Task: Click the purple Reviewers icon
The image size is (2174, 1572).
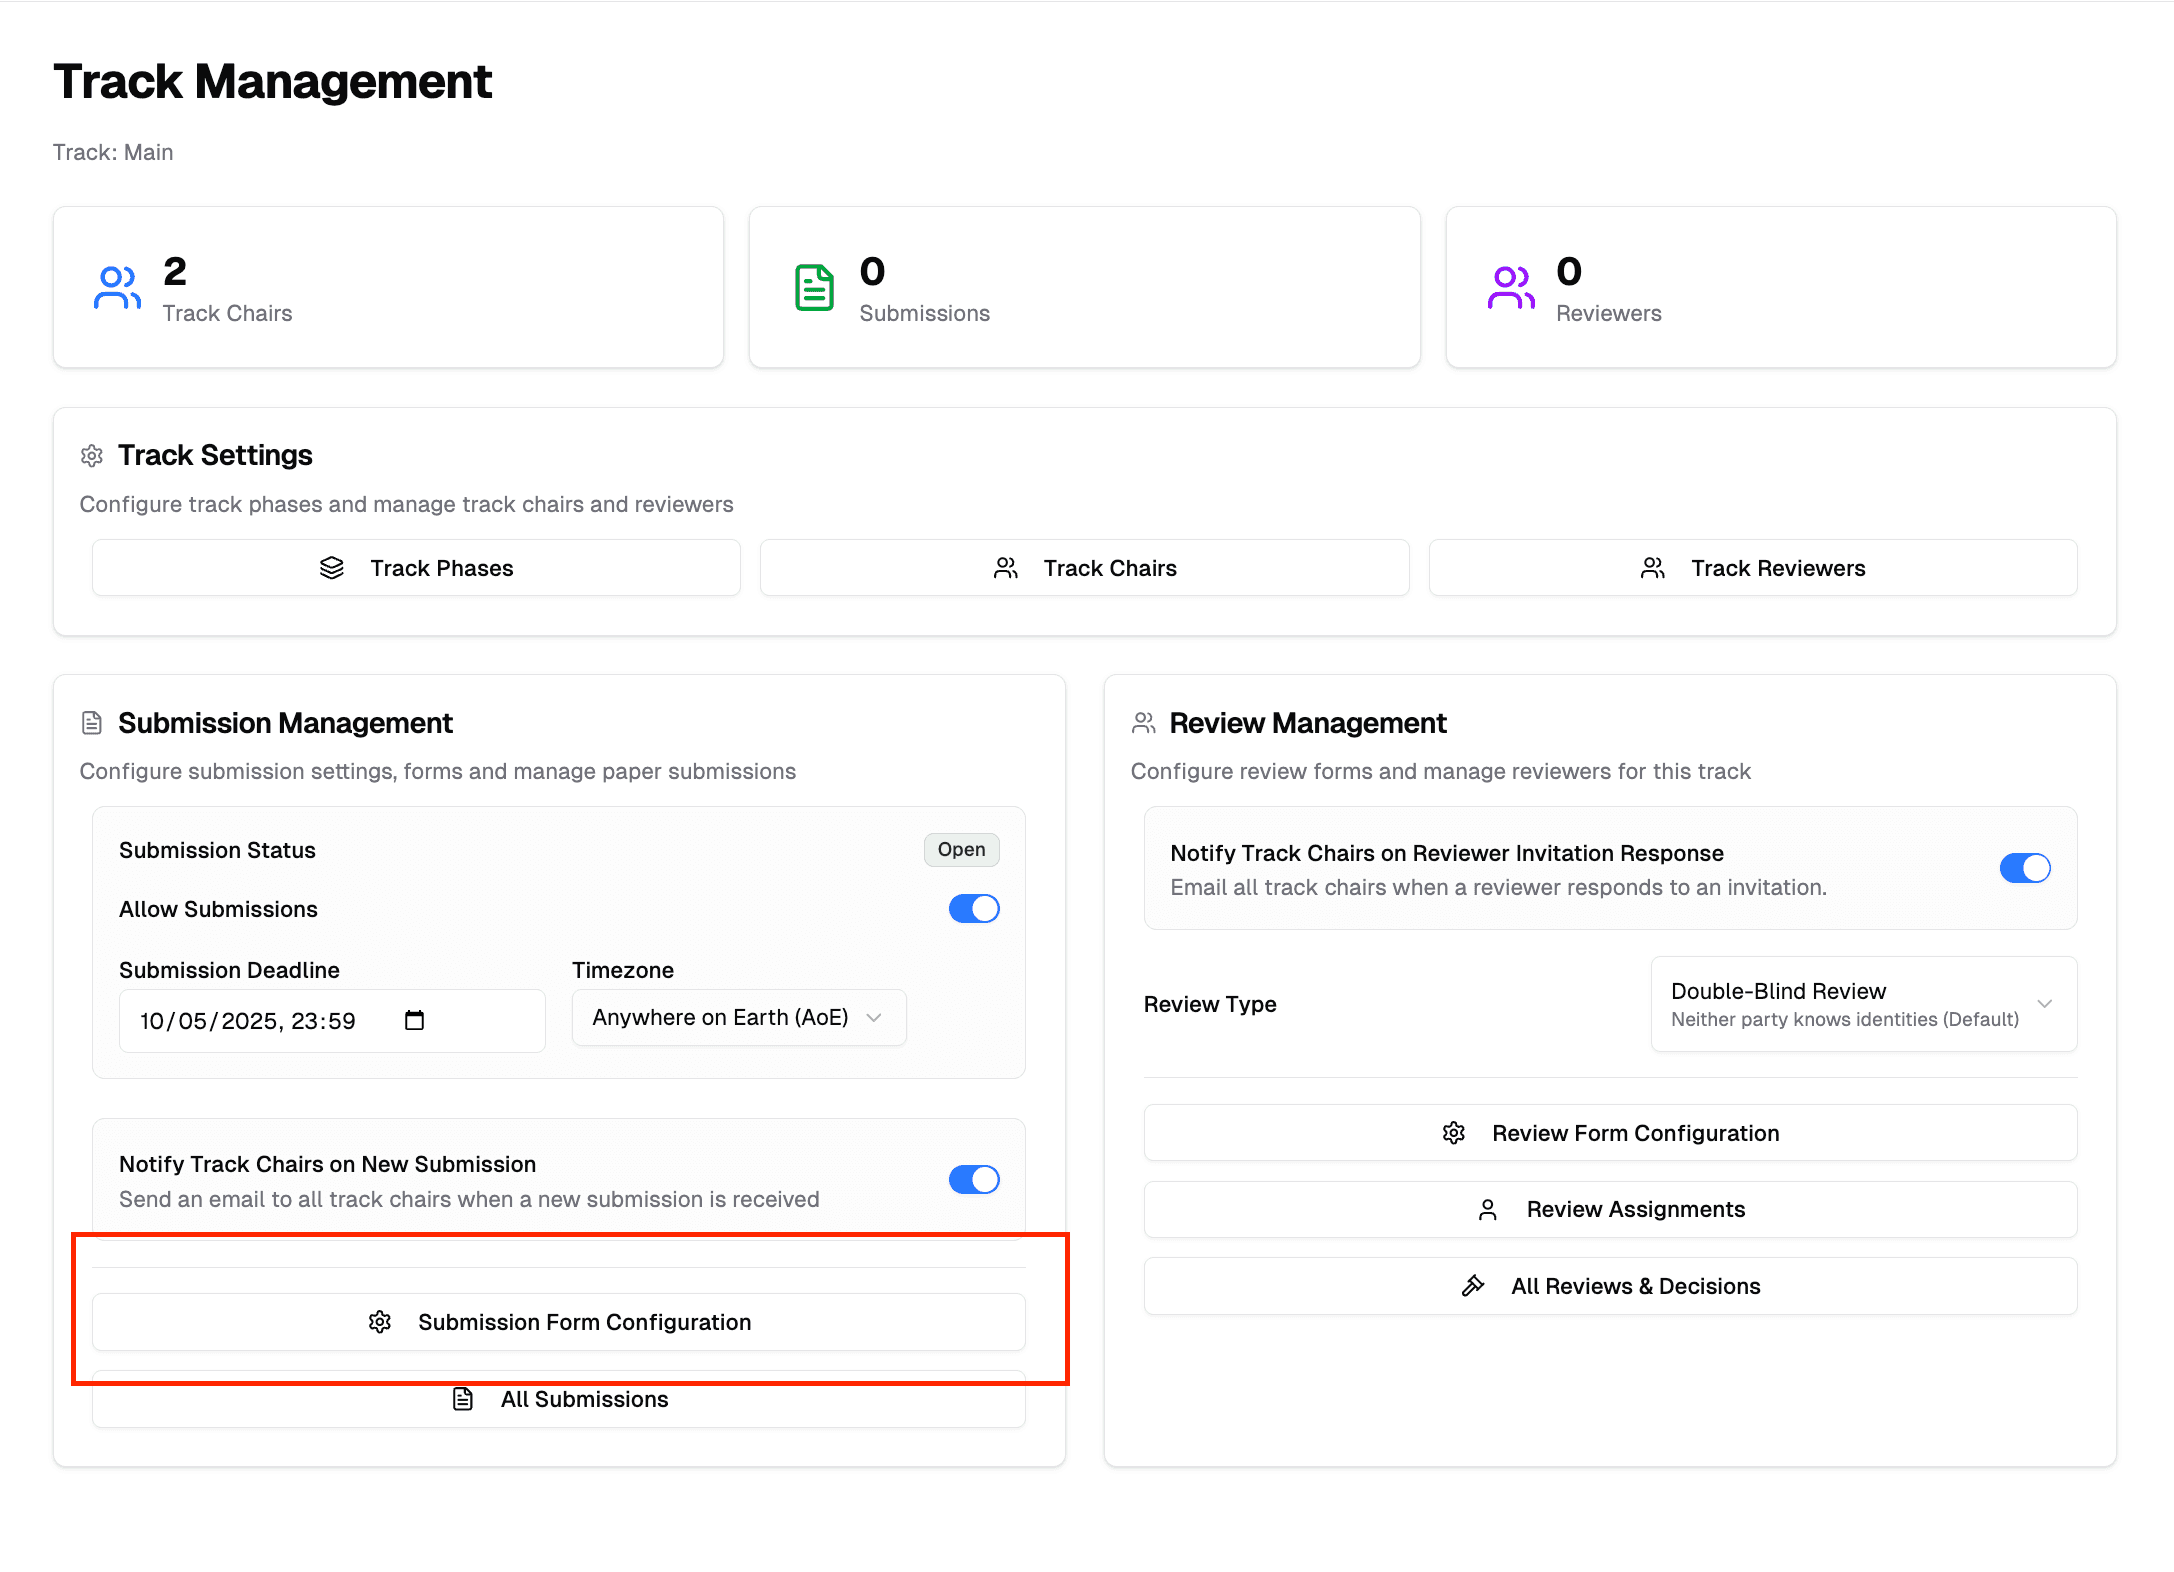Action: [1510, 288]
